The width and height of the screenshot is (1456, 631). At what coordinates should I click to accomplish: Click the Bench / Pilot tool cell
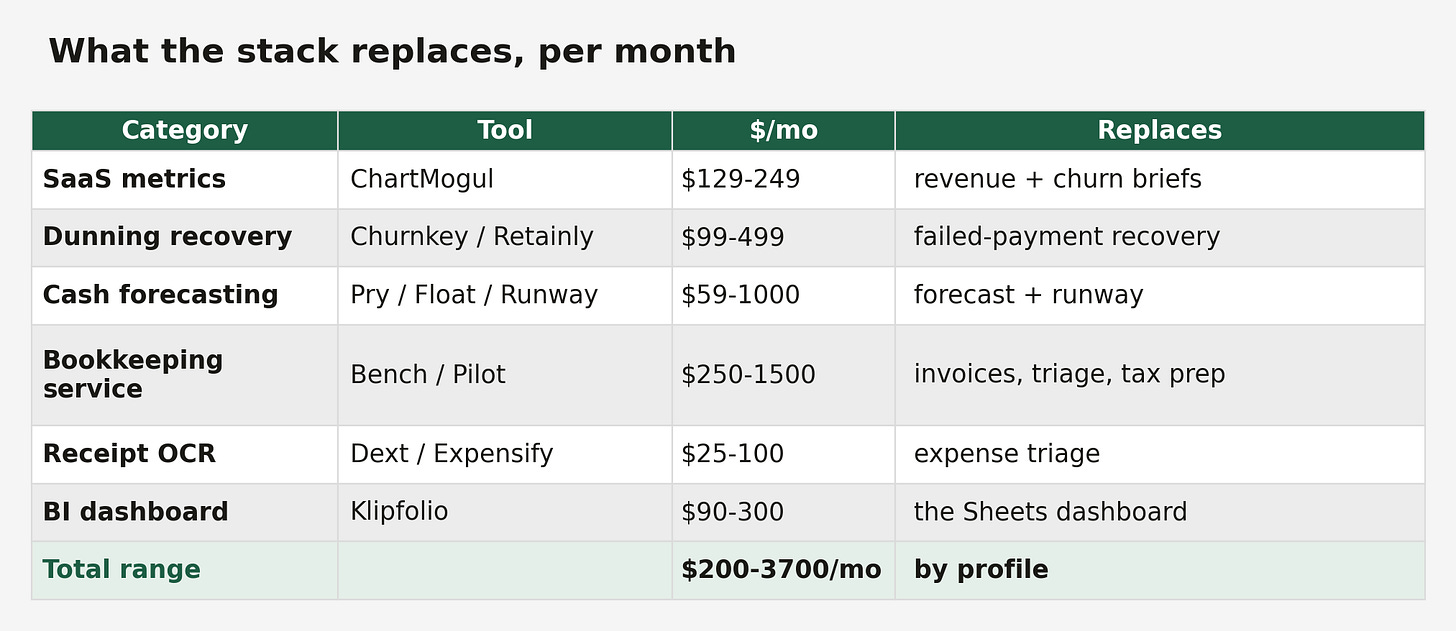point(505,375)
